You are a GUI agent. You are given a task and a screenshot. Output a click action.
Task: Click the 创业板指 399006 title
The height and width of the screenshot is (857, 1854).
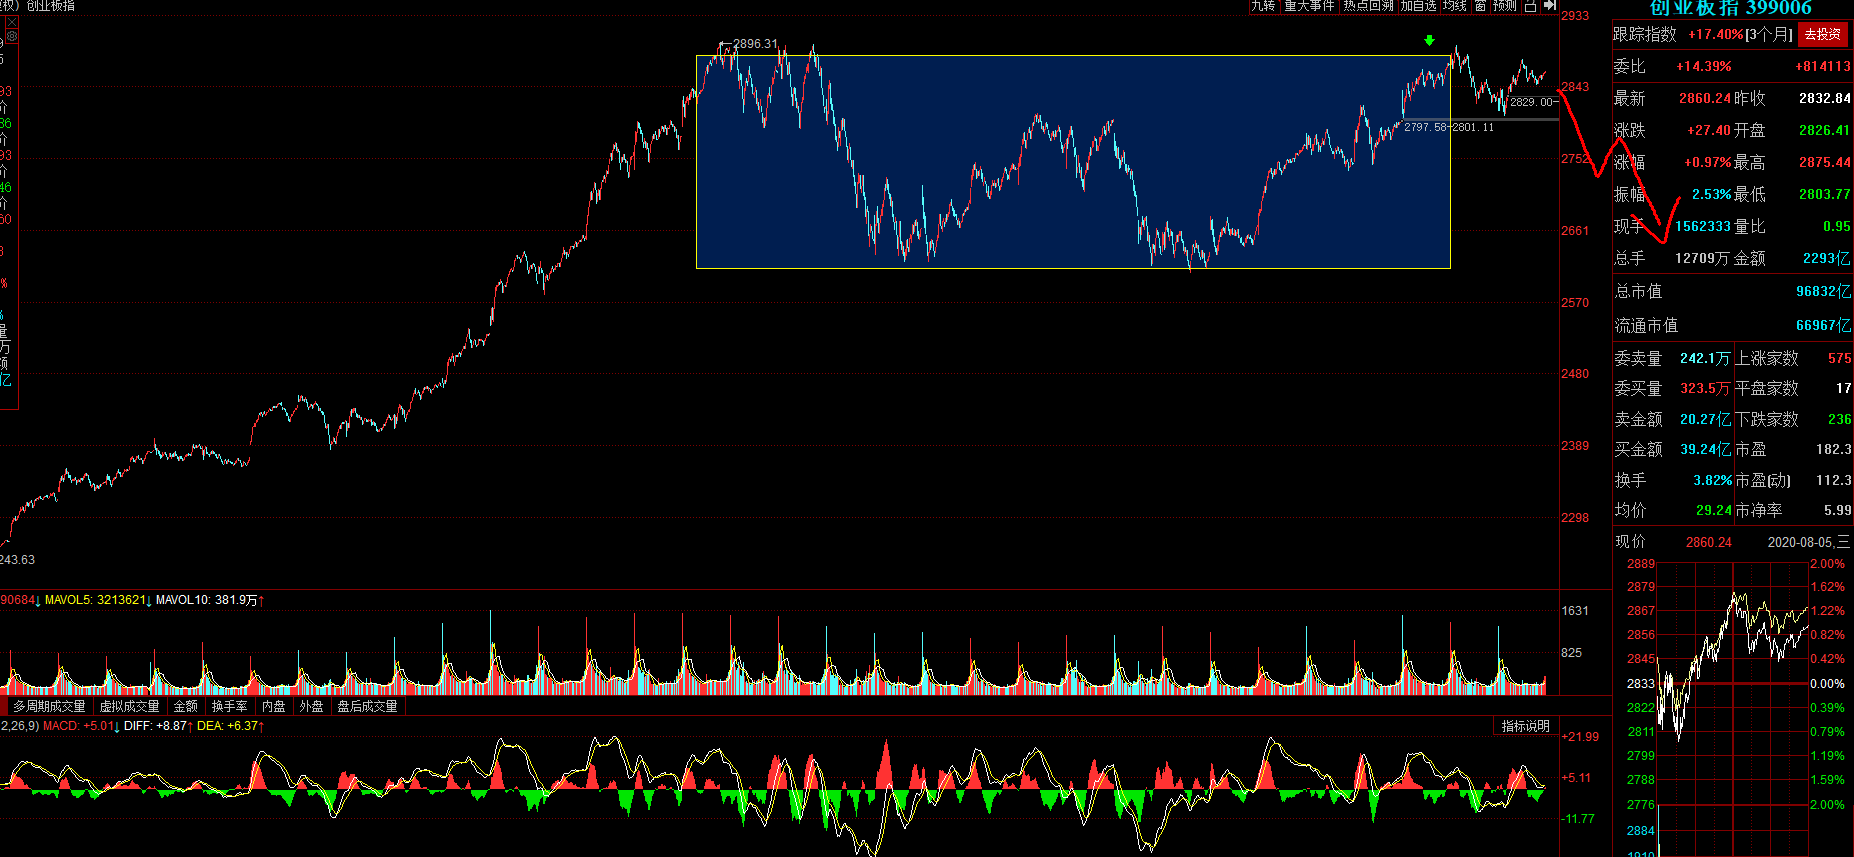tap(1730, 8)
